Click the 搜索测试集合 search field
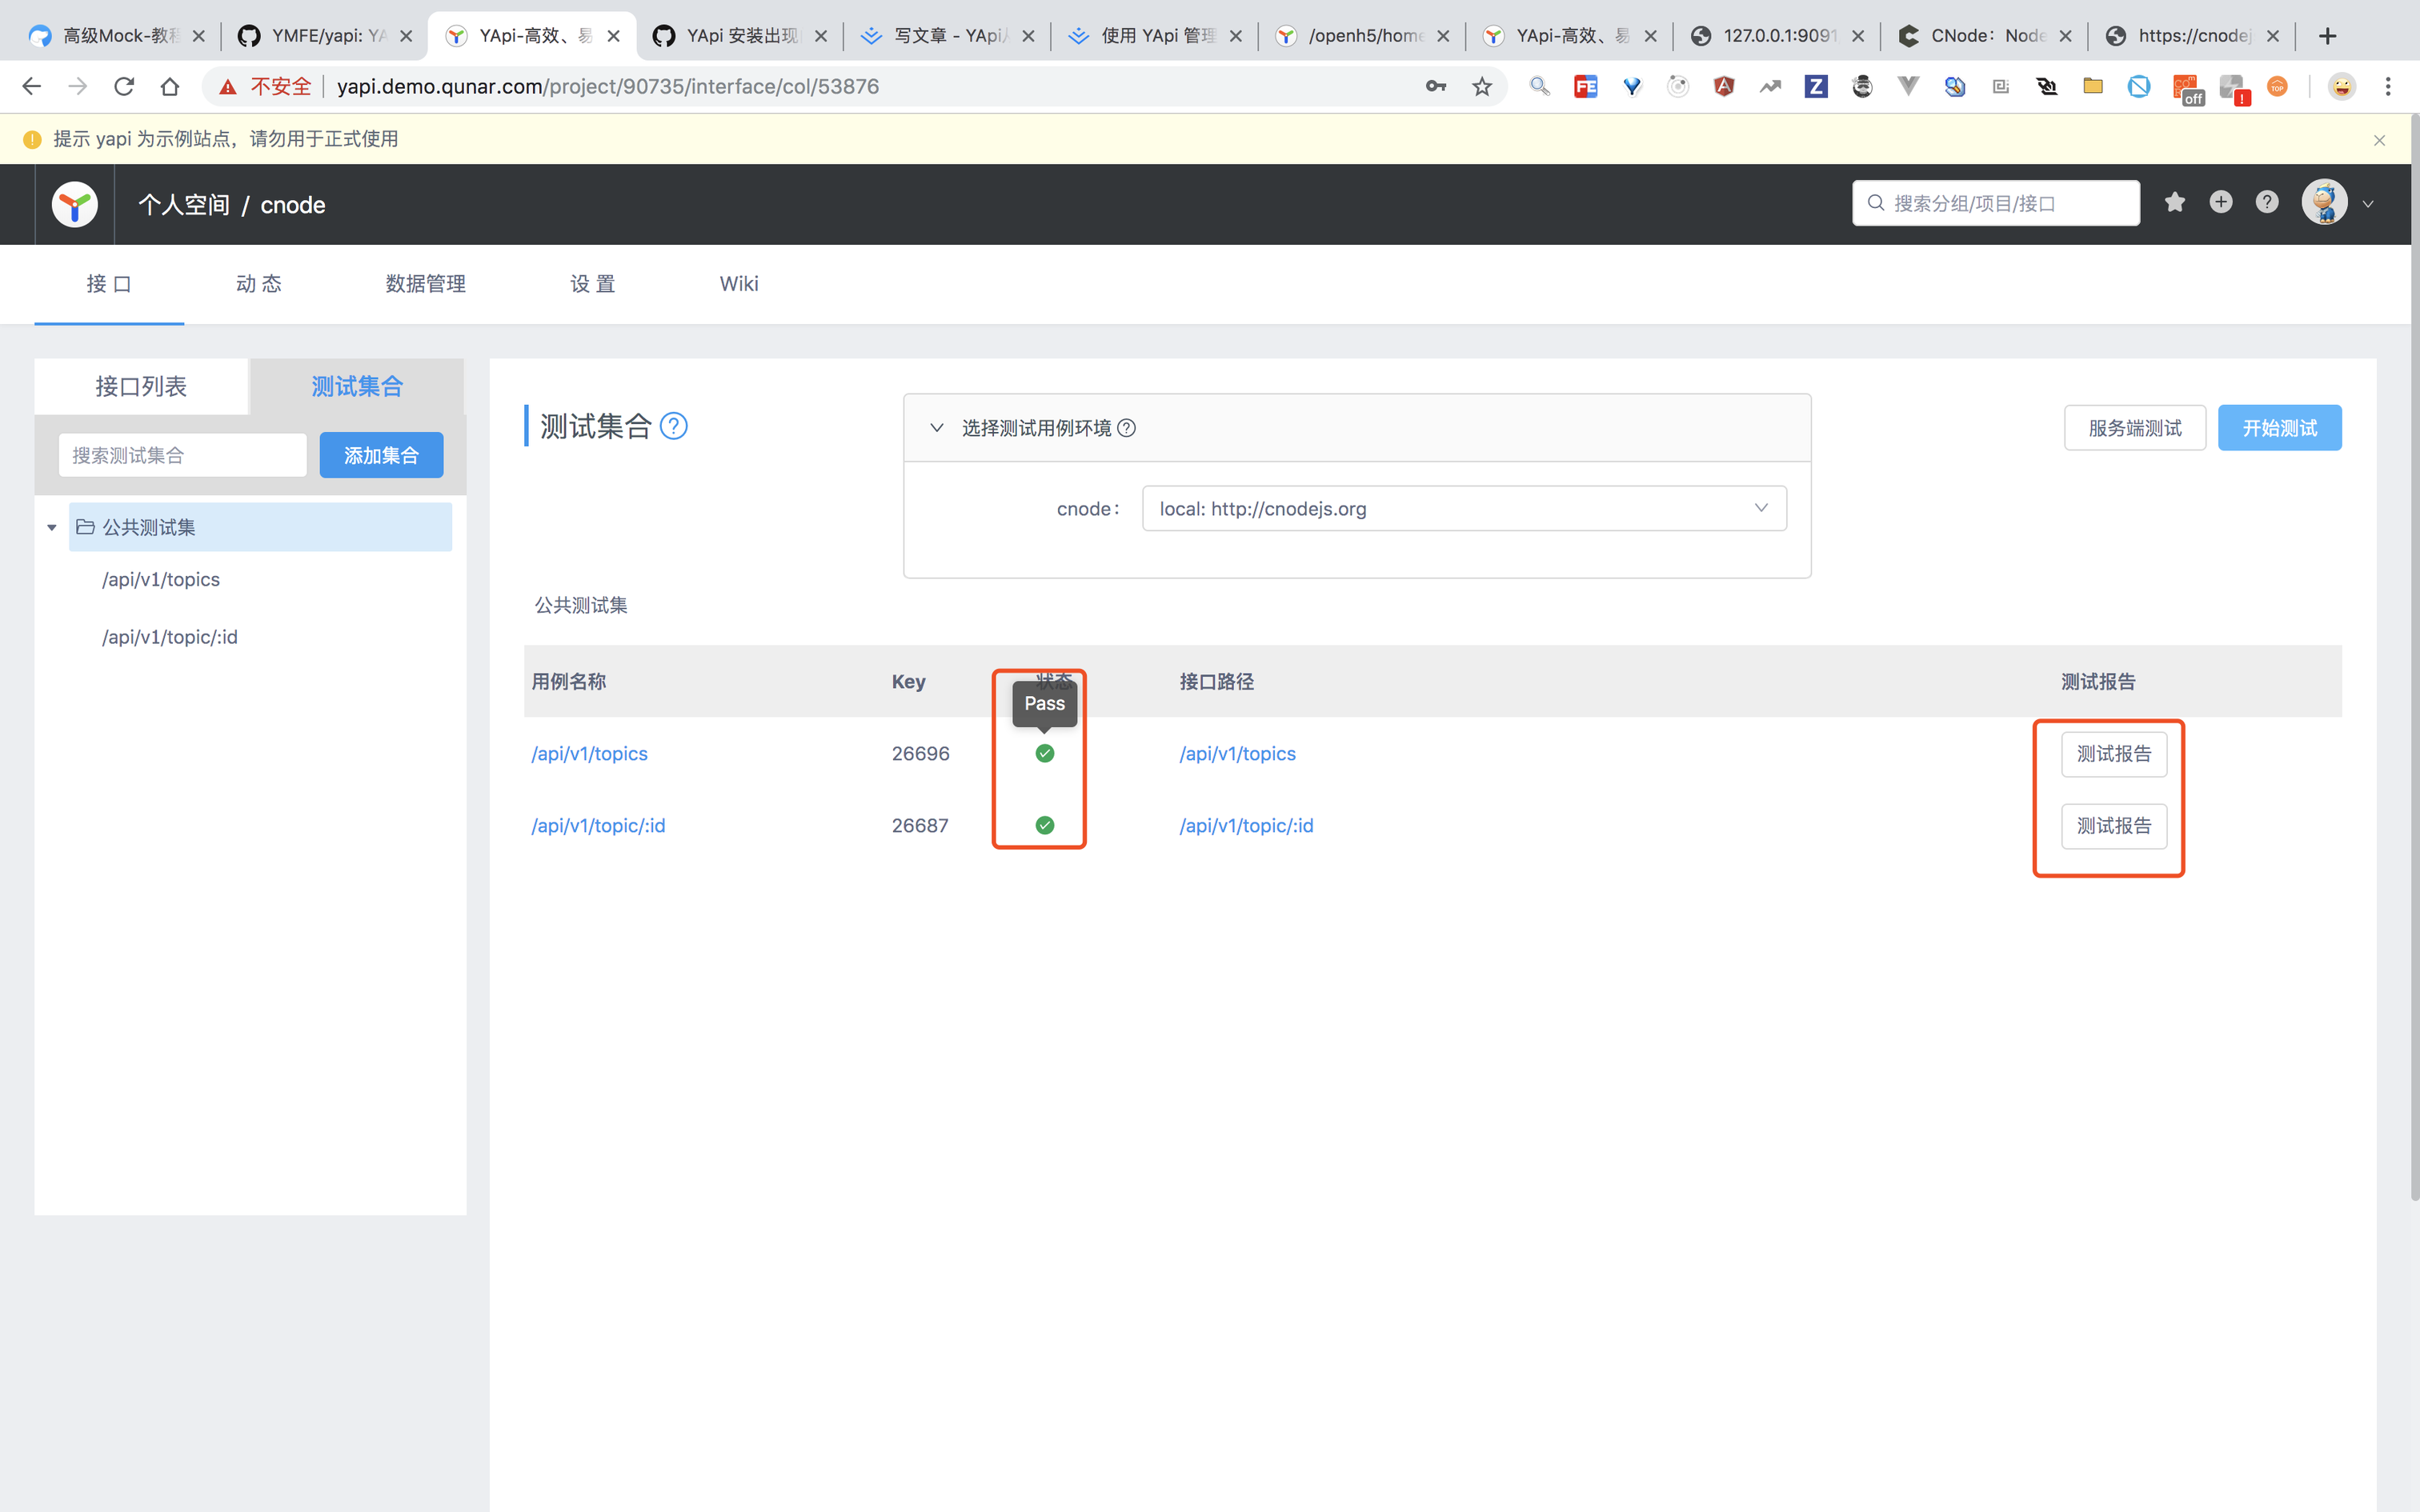Screen dimensions: 2420x1512 coord(183,455)
